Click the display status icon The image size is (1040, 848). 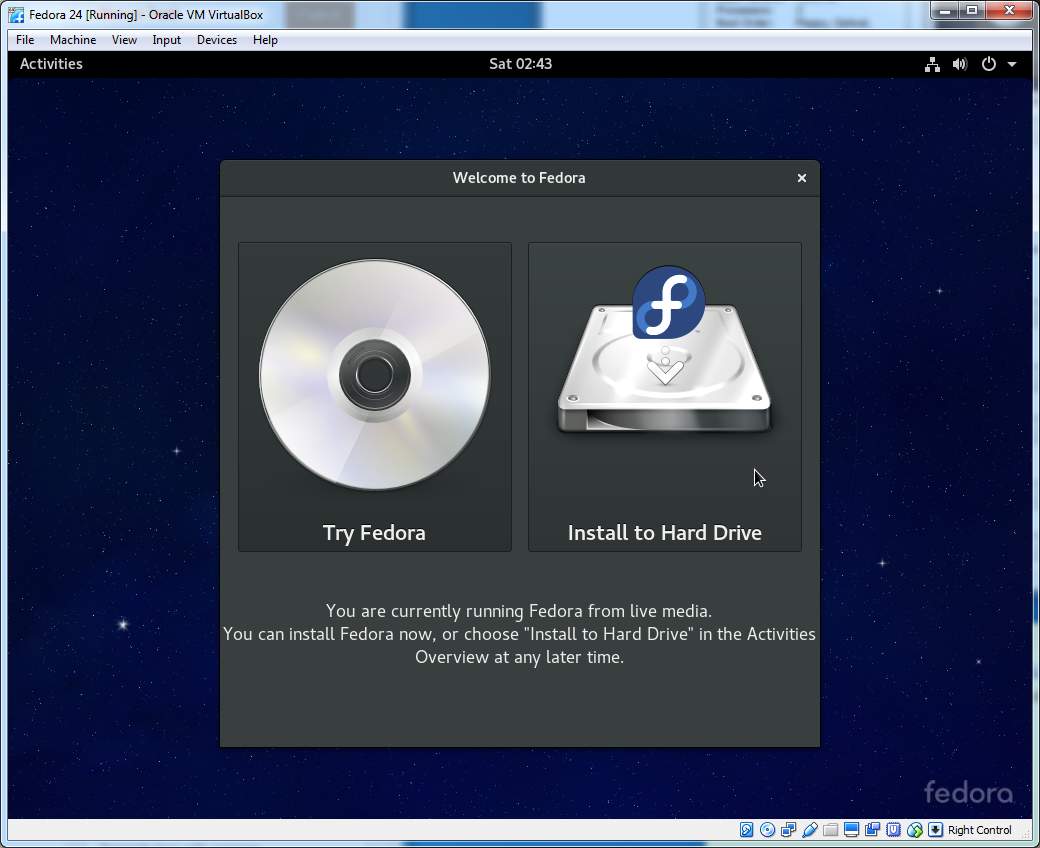pos(852,829)
